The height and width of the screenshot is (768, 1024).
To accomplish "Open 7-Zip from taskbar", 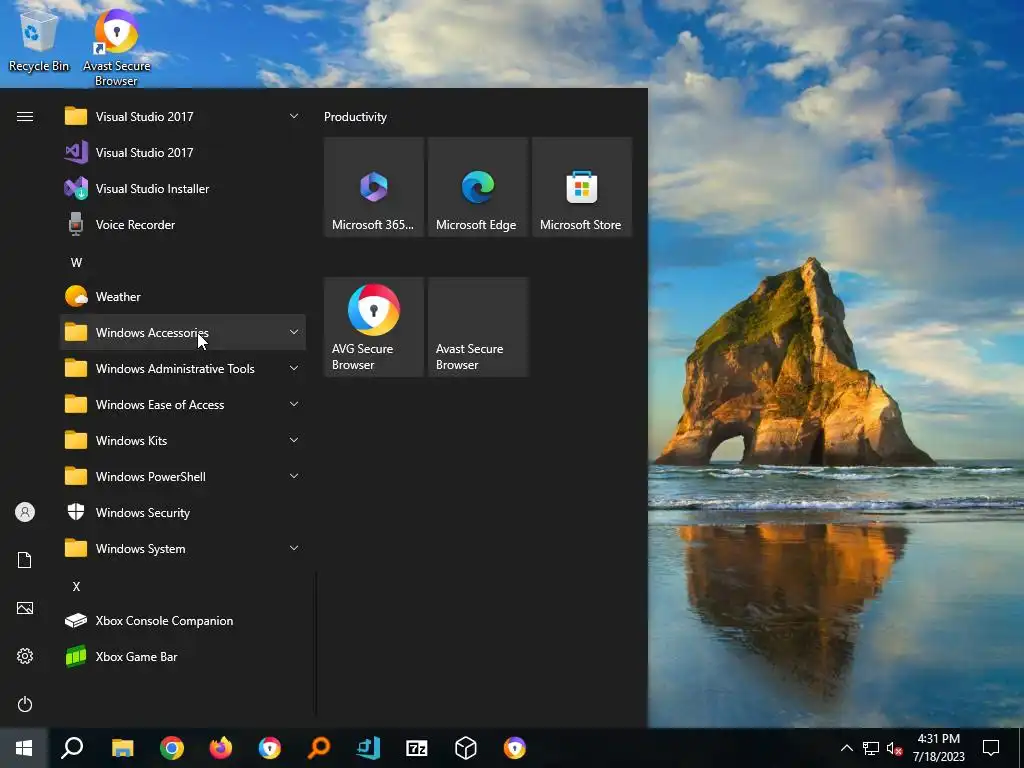I will [417, 748].
